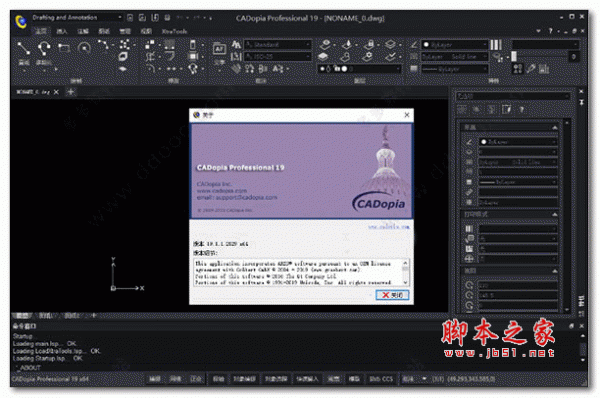Toggle the Polar status bar button
Screen dimensions: 600x398
click(218, 379)
